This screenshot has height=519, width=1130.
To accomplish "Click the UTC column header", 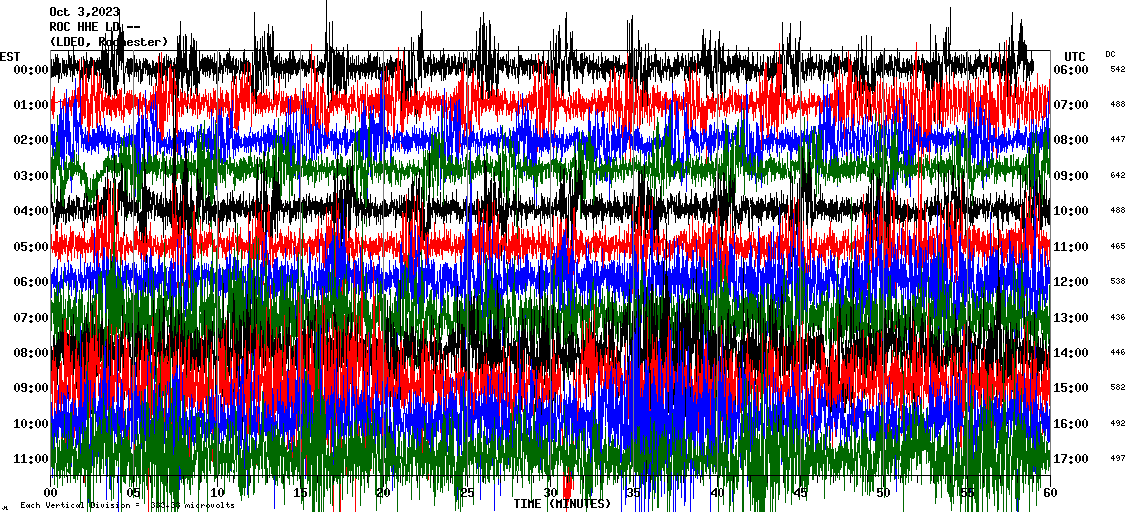I will pyautogui.click(x=1074, y=56).
